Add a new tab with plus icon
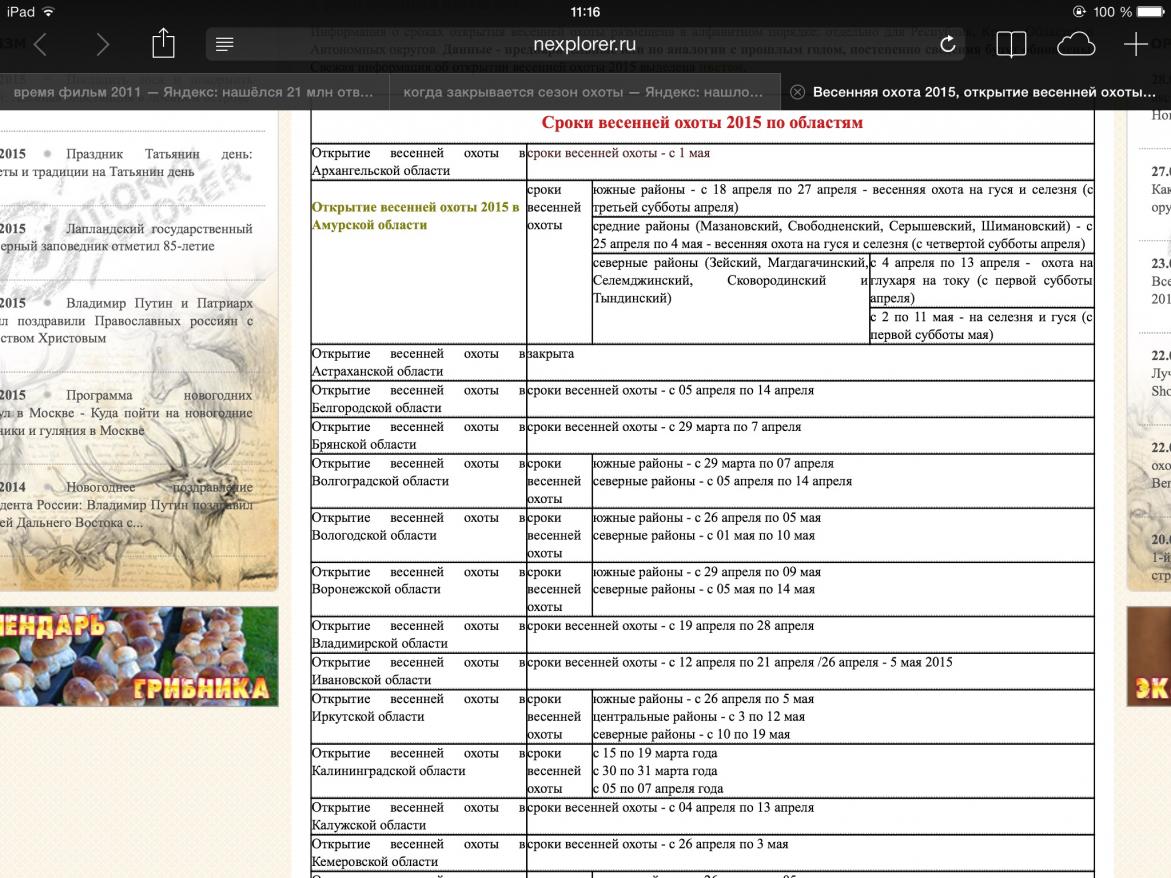The image size is (1171, 878). [x=1136, y=45]
